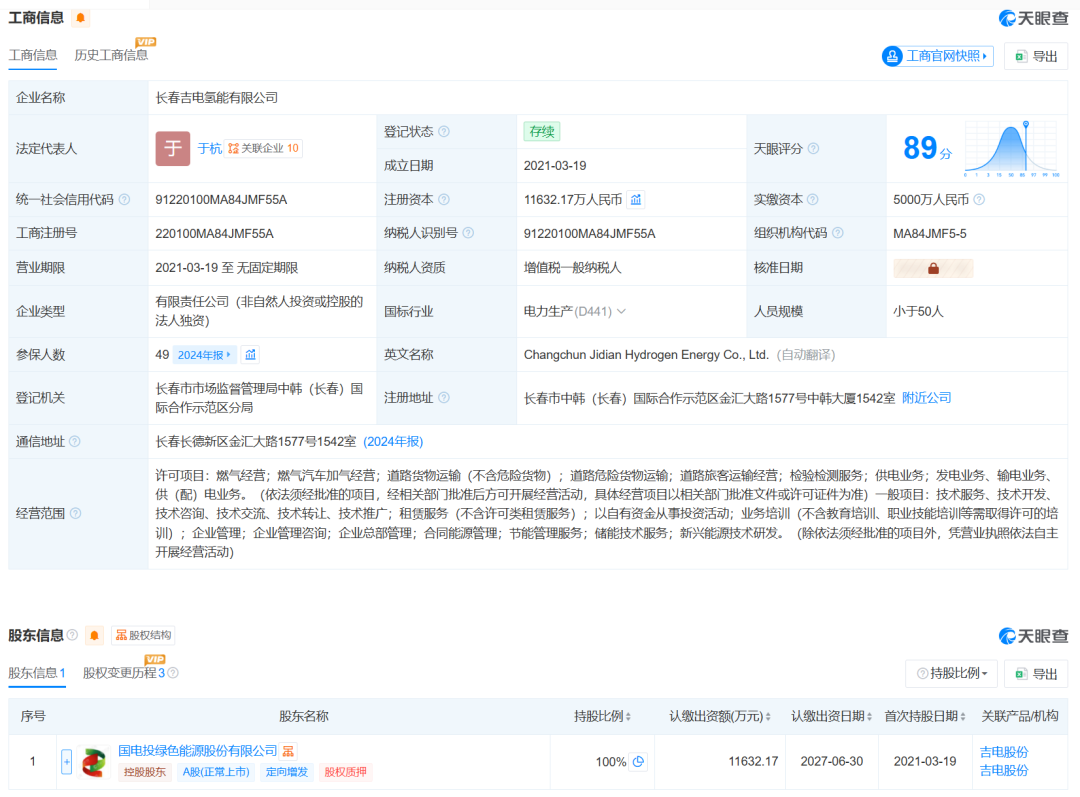Click help icon beside 实缴资本 label
Image resolution: width=1080 pixels, height=797 pixels.
click(813, 200)
